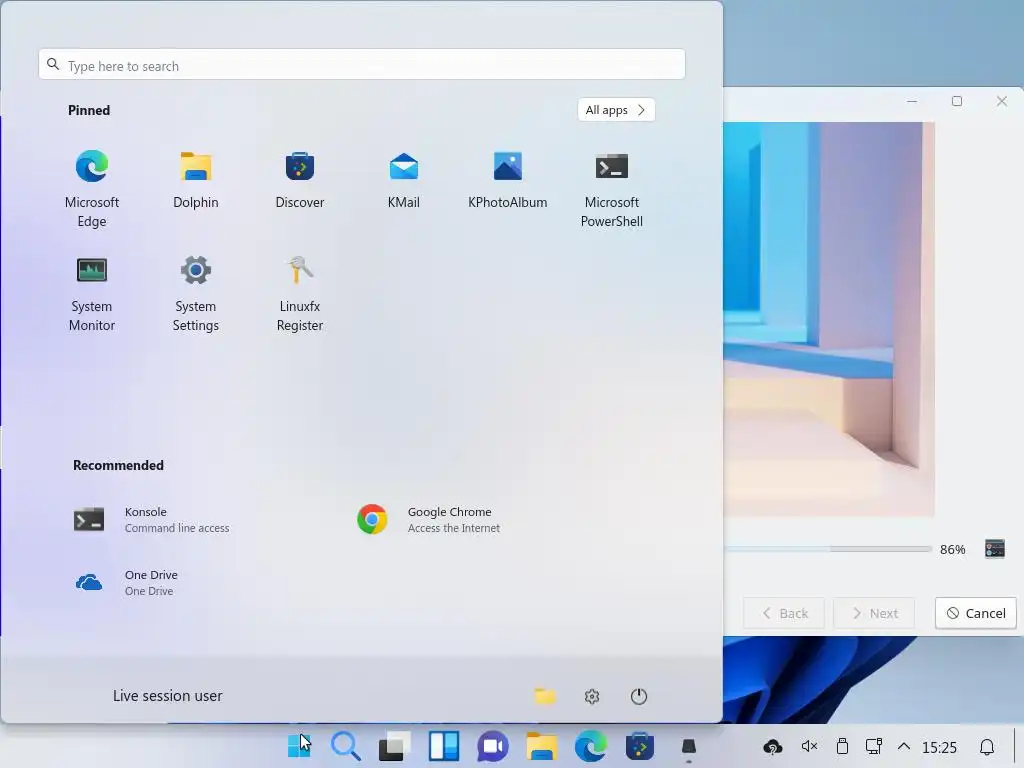This screenshot has width=1024, height=768.
Task: Open Google Chrome from Recommended
Action: [x=428, y=520]
